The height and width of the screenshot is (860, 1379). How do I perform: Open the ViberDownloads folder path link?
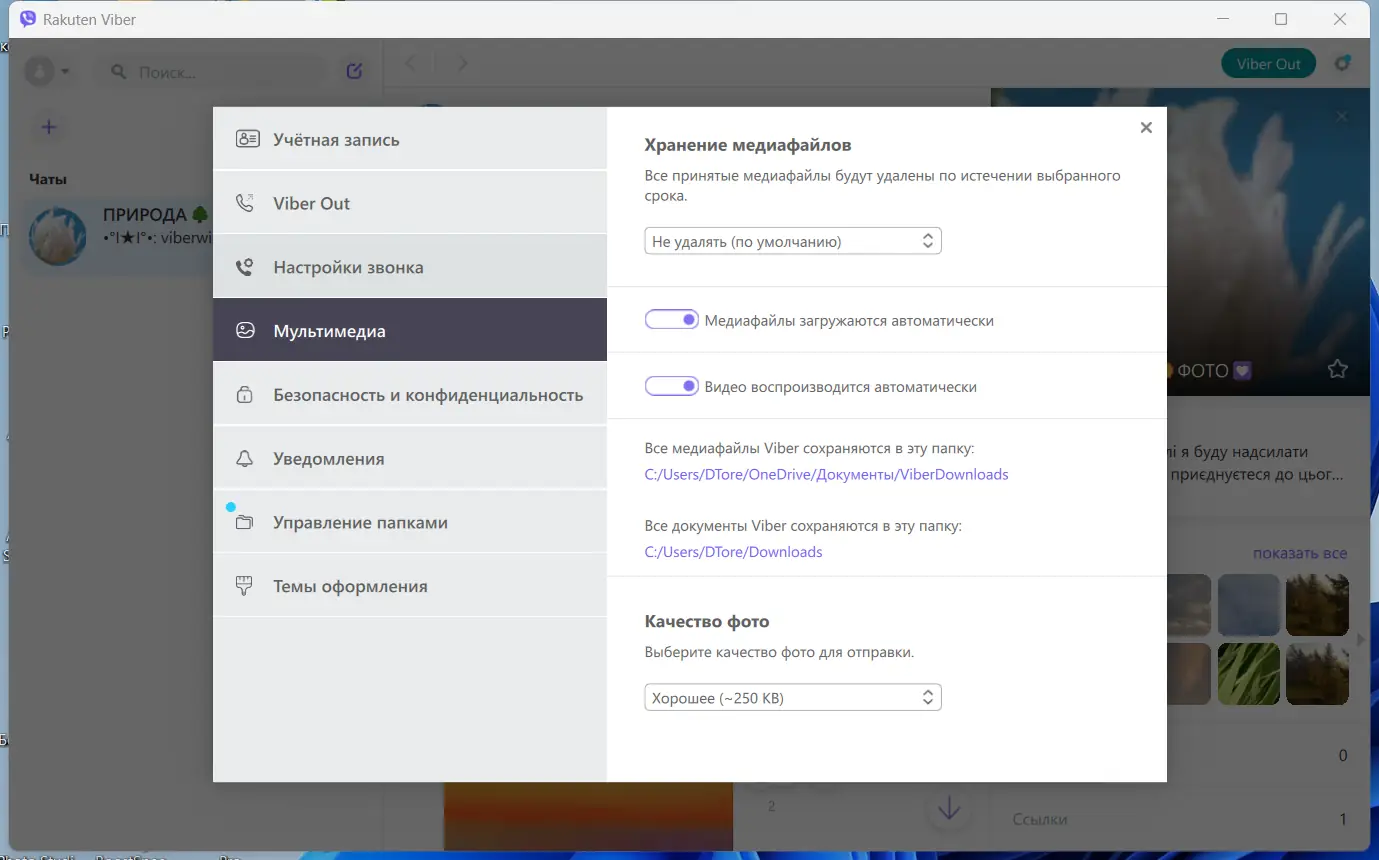click(826, 474)
